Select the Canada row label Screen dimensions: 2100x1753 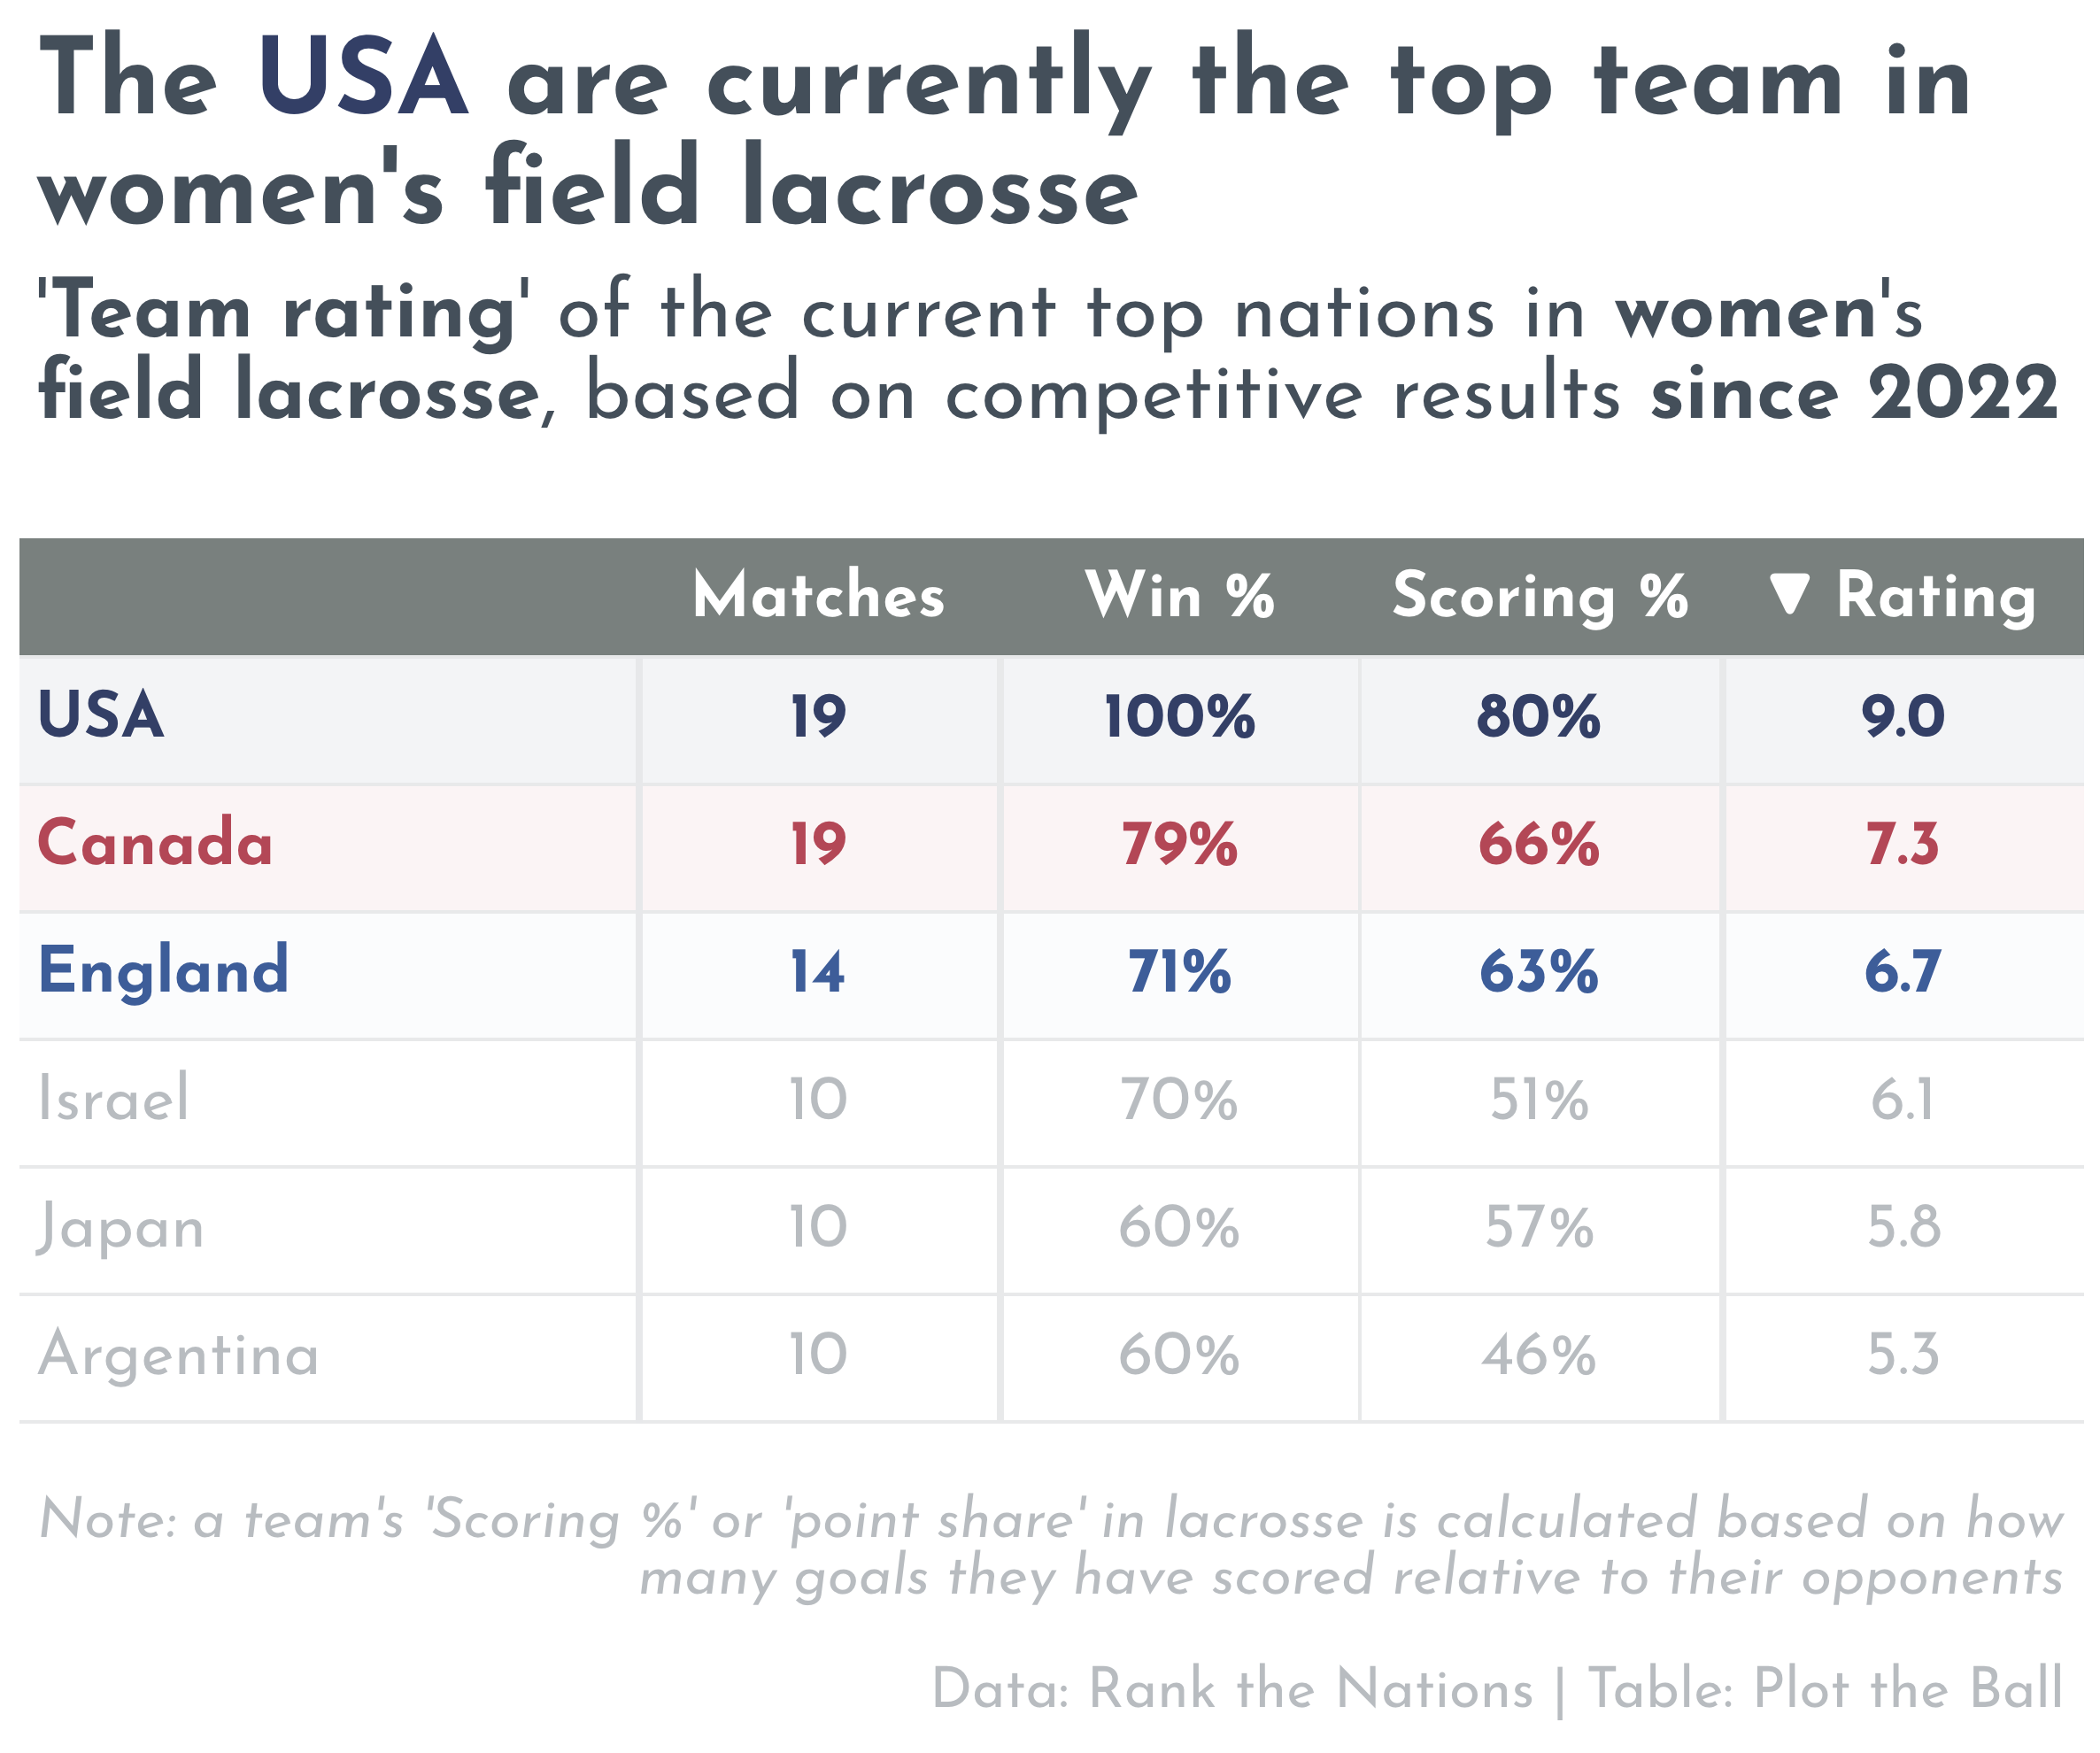pyautogui.click(x=155, y=843)
